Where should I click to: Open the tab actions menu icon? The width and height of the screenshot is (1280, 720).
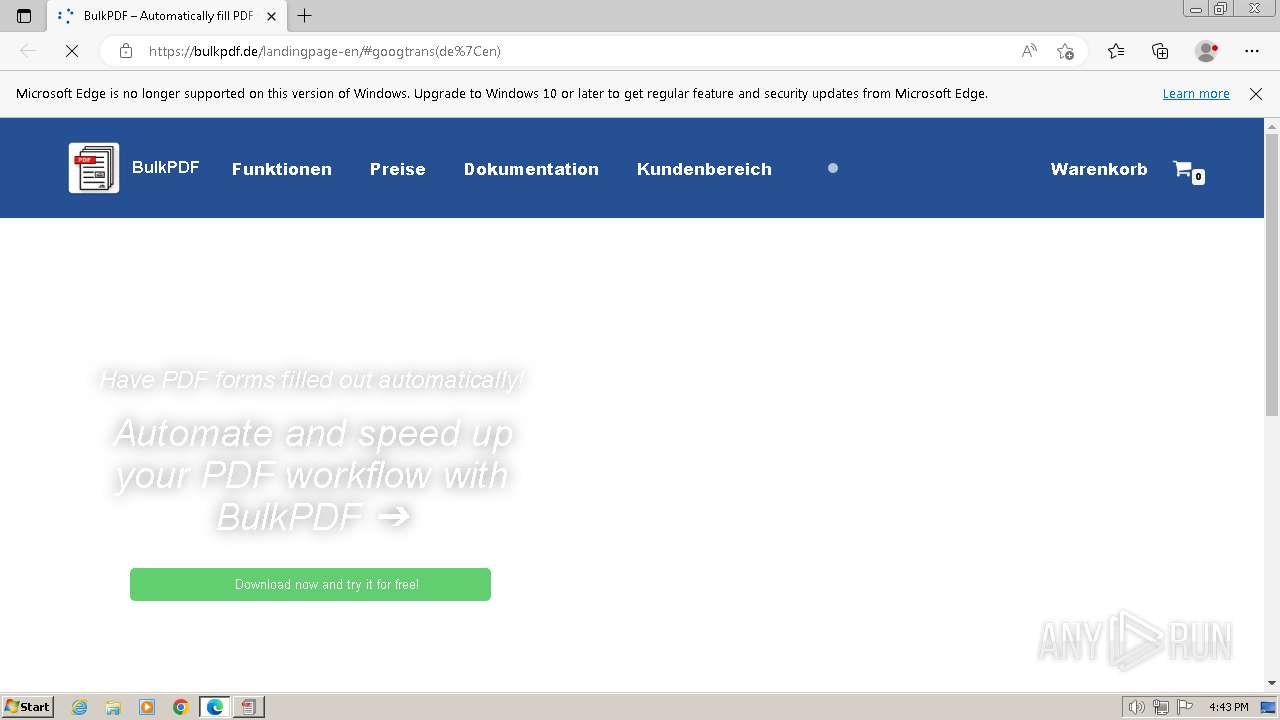pos(24,16)
